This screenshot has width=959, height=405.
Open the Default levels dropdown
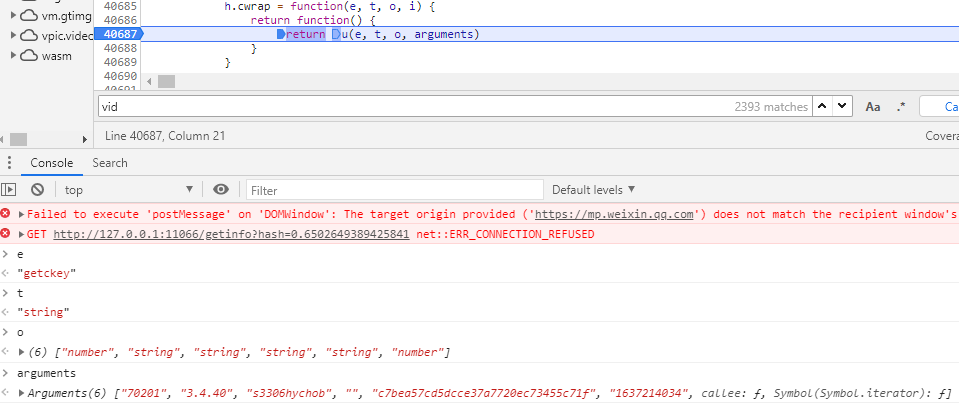[x=593, y=189]
